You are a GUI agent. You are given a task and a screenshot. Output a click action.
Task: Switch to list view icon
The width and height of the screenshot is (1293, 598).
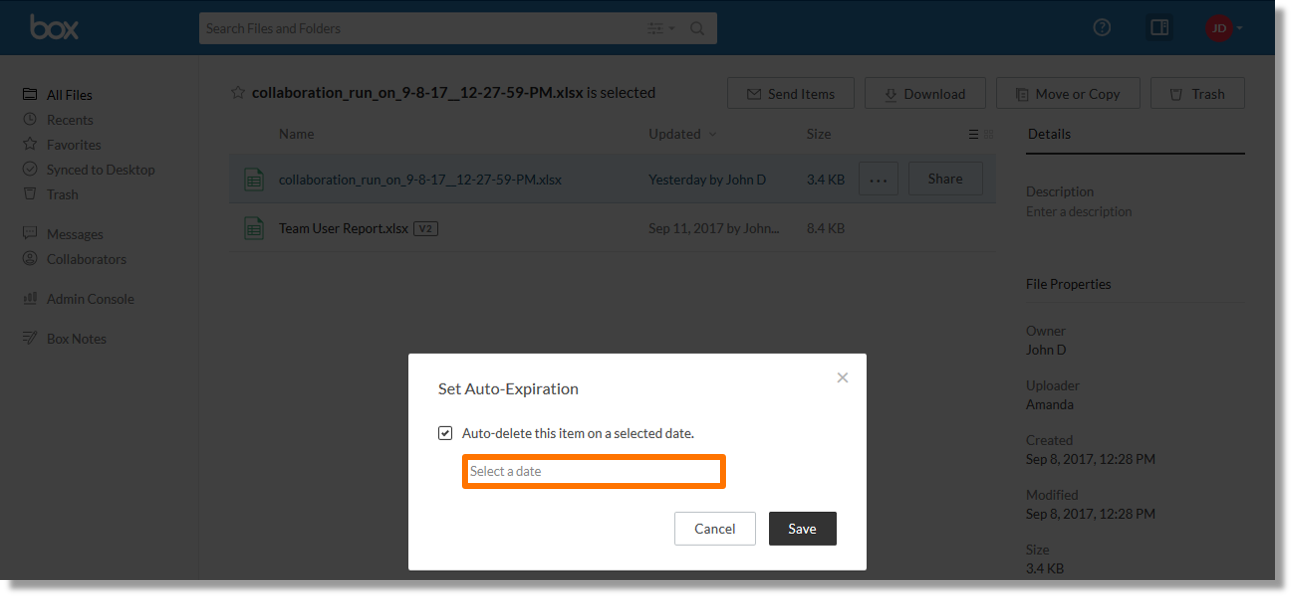point(973,134)
